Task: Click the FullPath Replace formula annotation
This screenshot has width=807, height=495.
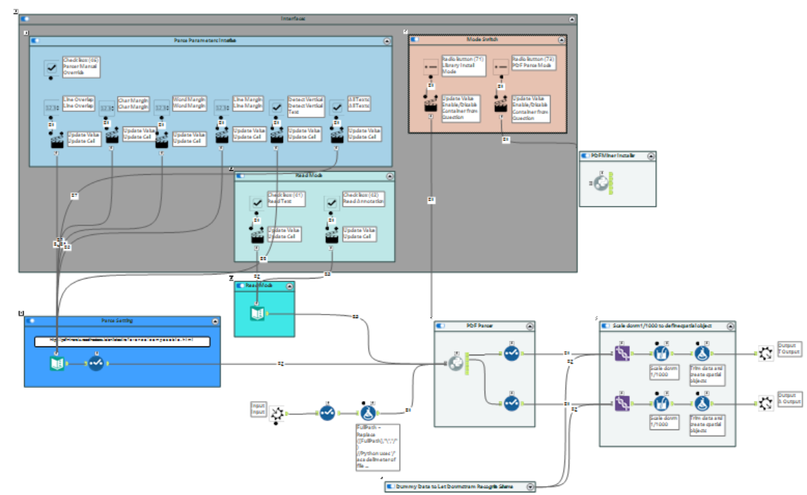Action: 378,447
